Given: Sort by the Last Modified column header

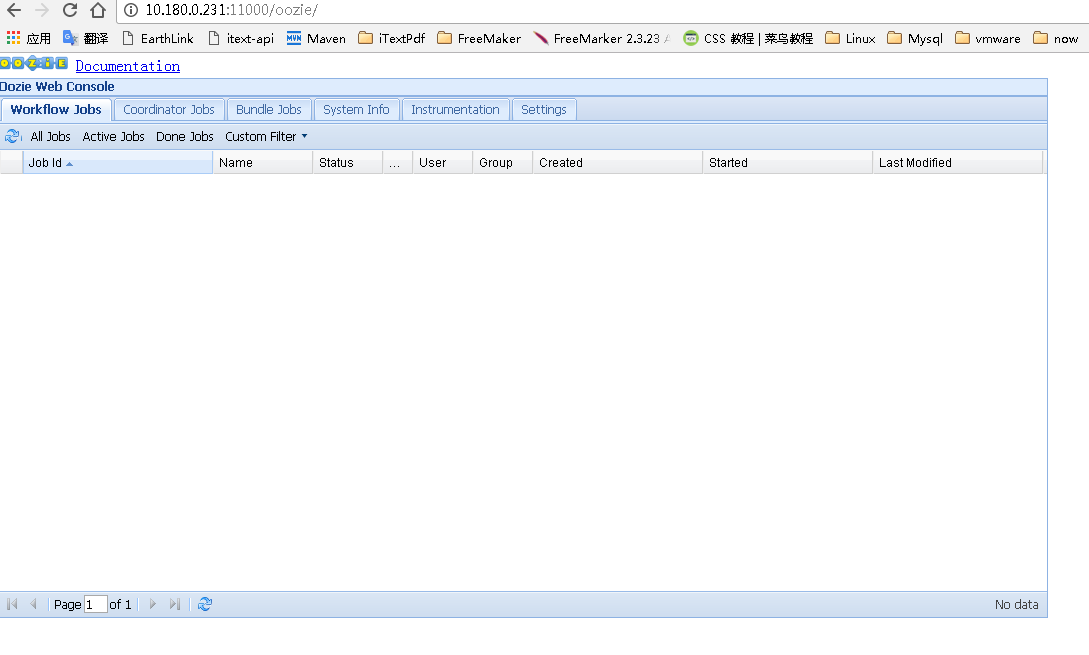Looking at the screenshot, I should click(958, 163).
